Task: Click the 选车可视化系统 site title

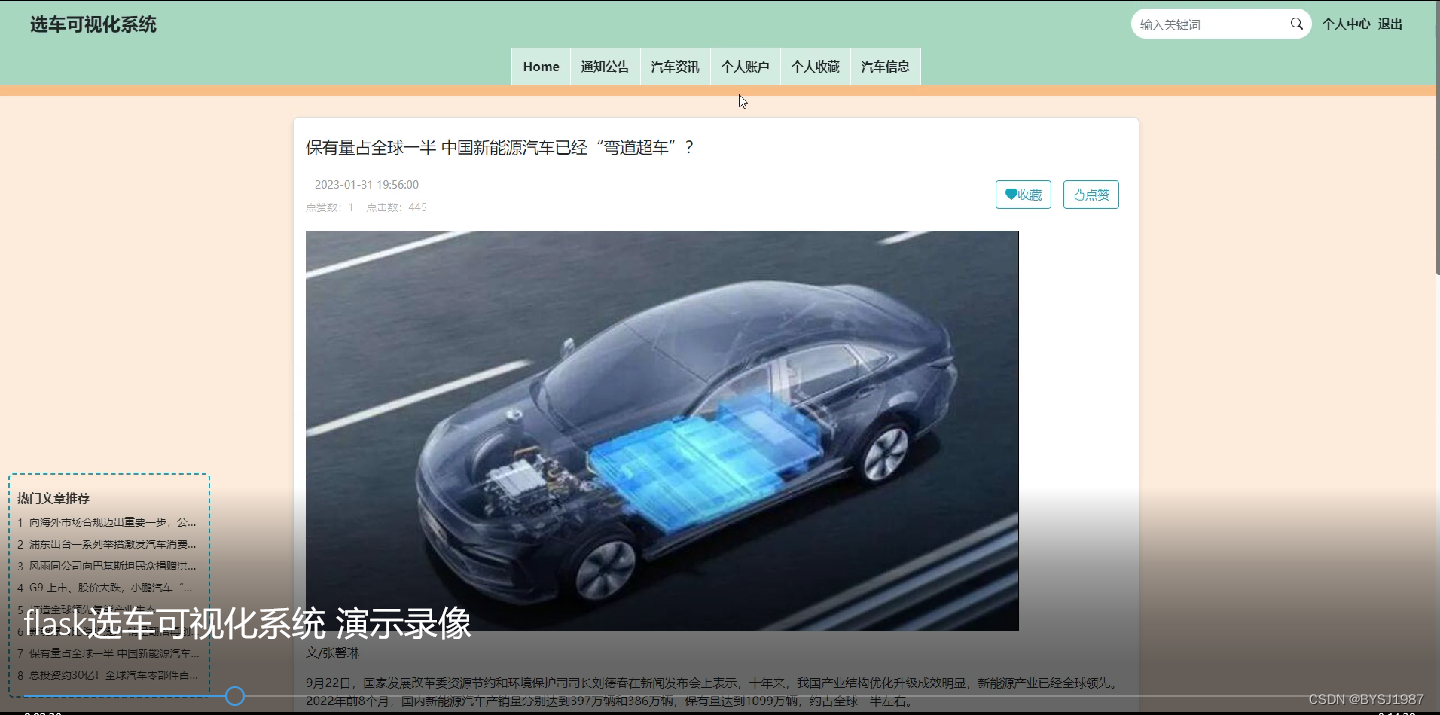Action: coord(93,25)
